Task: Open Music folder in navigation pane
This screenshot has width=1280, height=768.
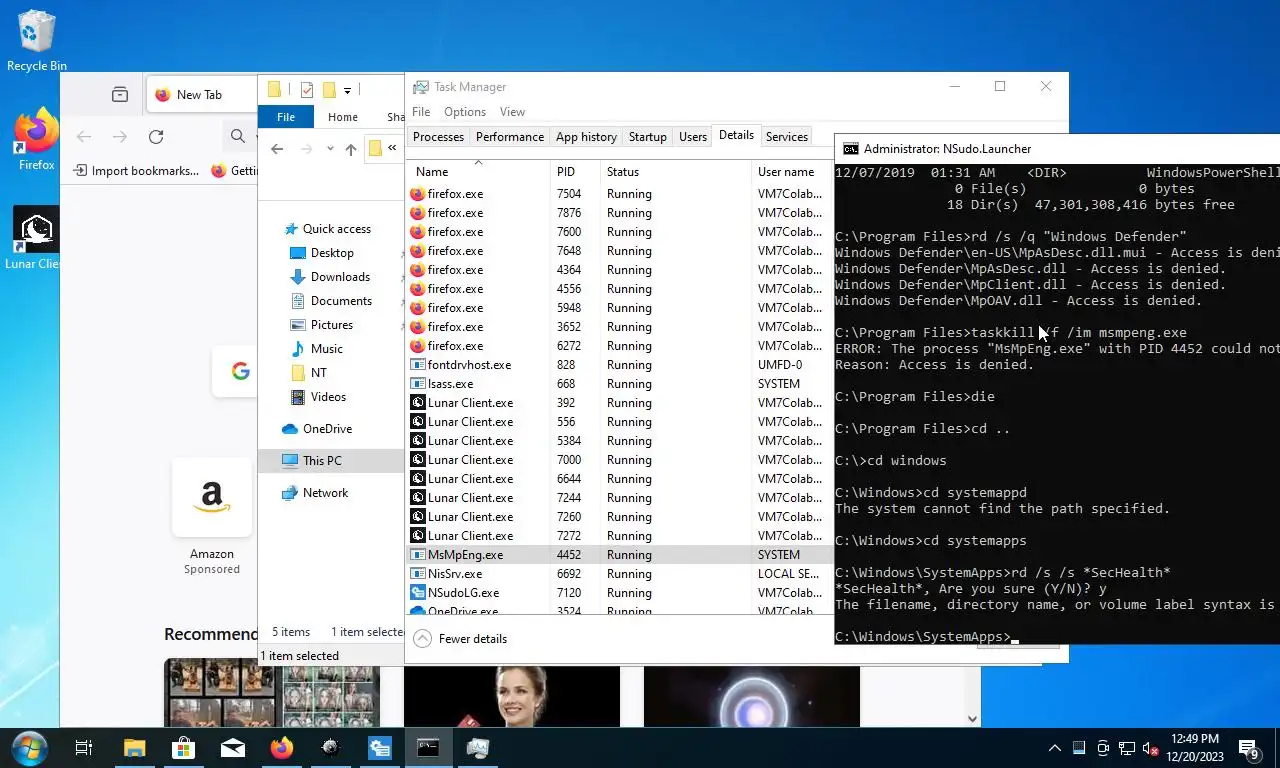Action: [x=327, y=349]
